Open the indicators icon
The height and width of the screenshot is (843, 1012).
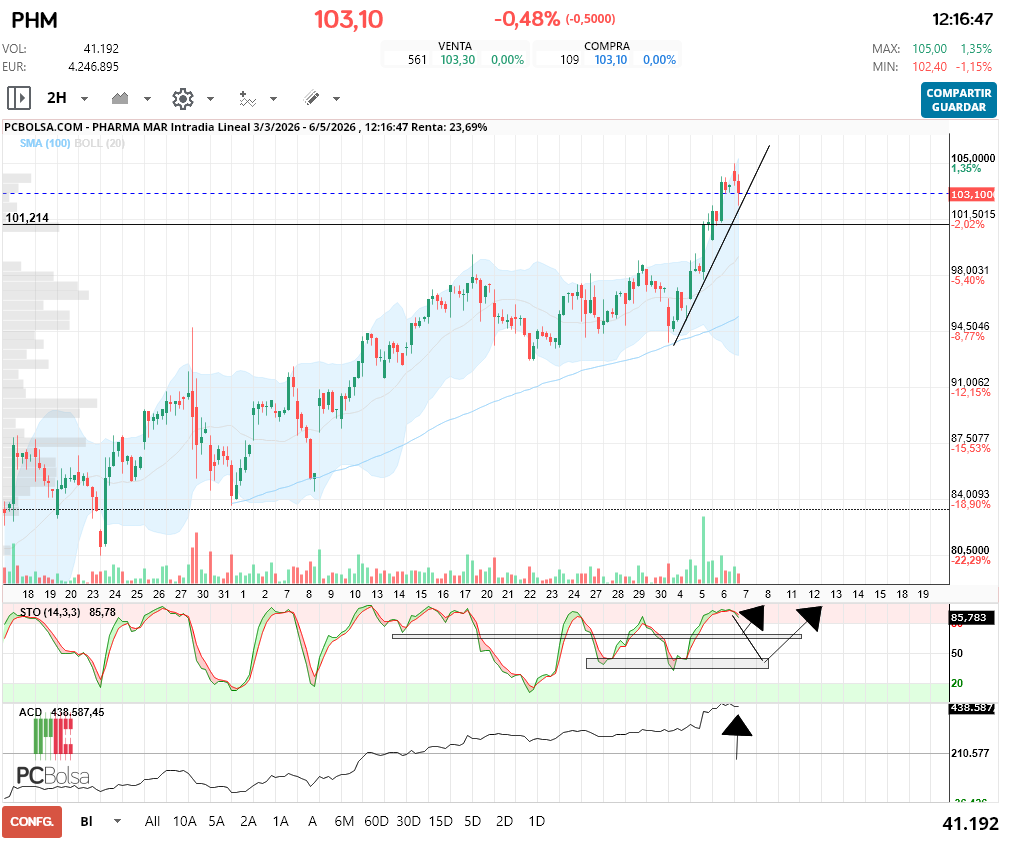click(x=248, y=98)
